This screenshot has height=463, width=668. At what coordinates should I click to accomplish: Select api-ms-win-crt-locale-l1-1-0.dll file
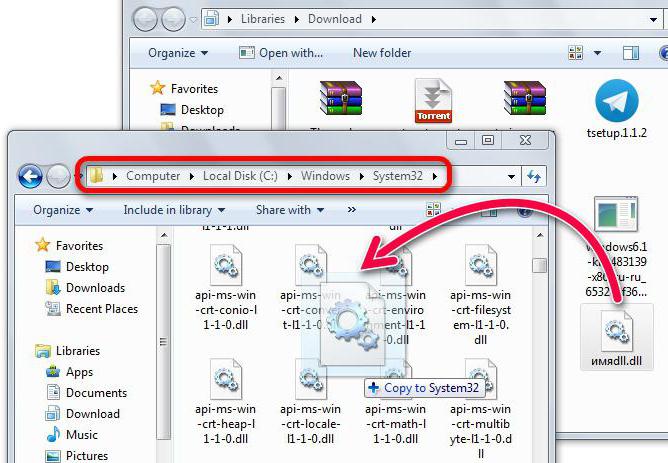[311, 402]
